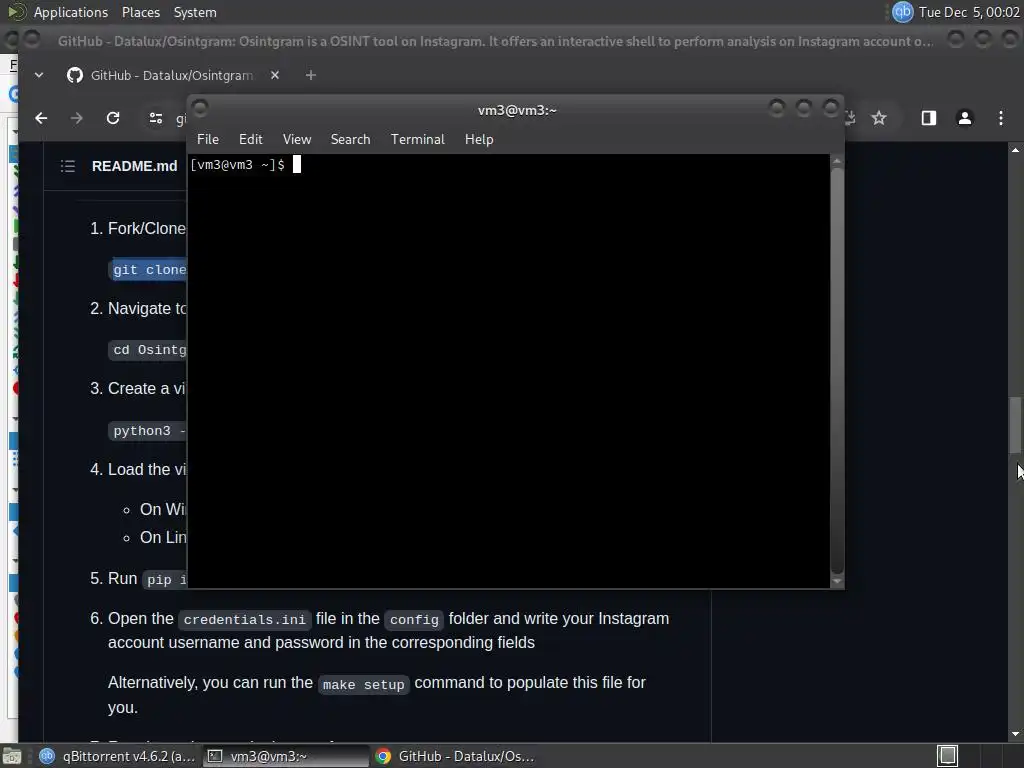1024x768 pixels.
Task: Click page scrollbar down arrow
Action: 1015,734
